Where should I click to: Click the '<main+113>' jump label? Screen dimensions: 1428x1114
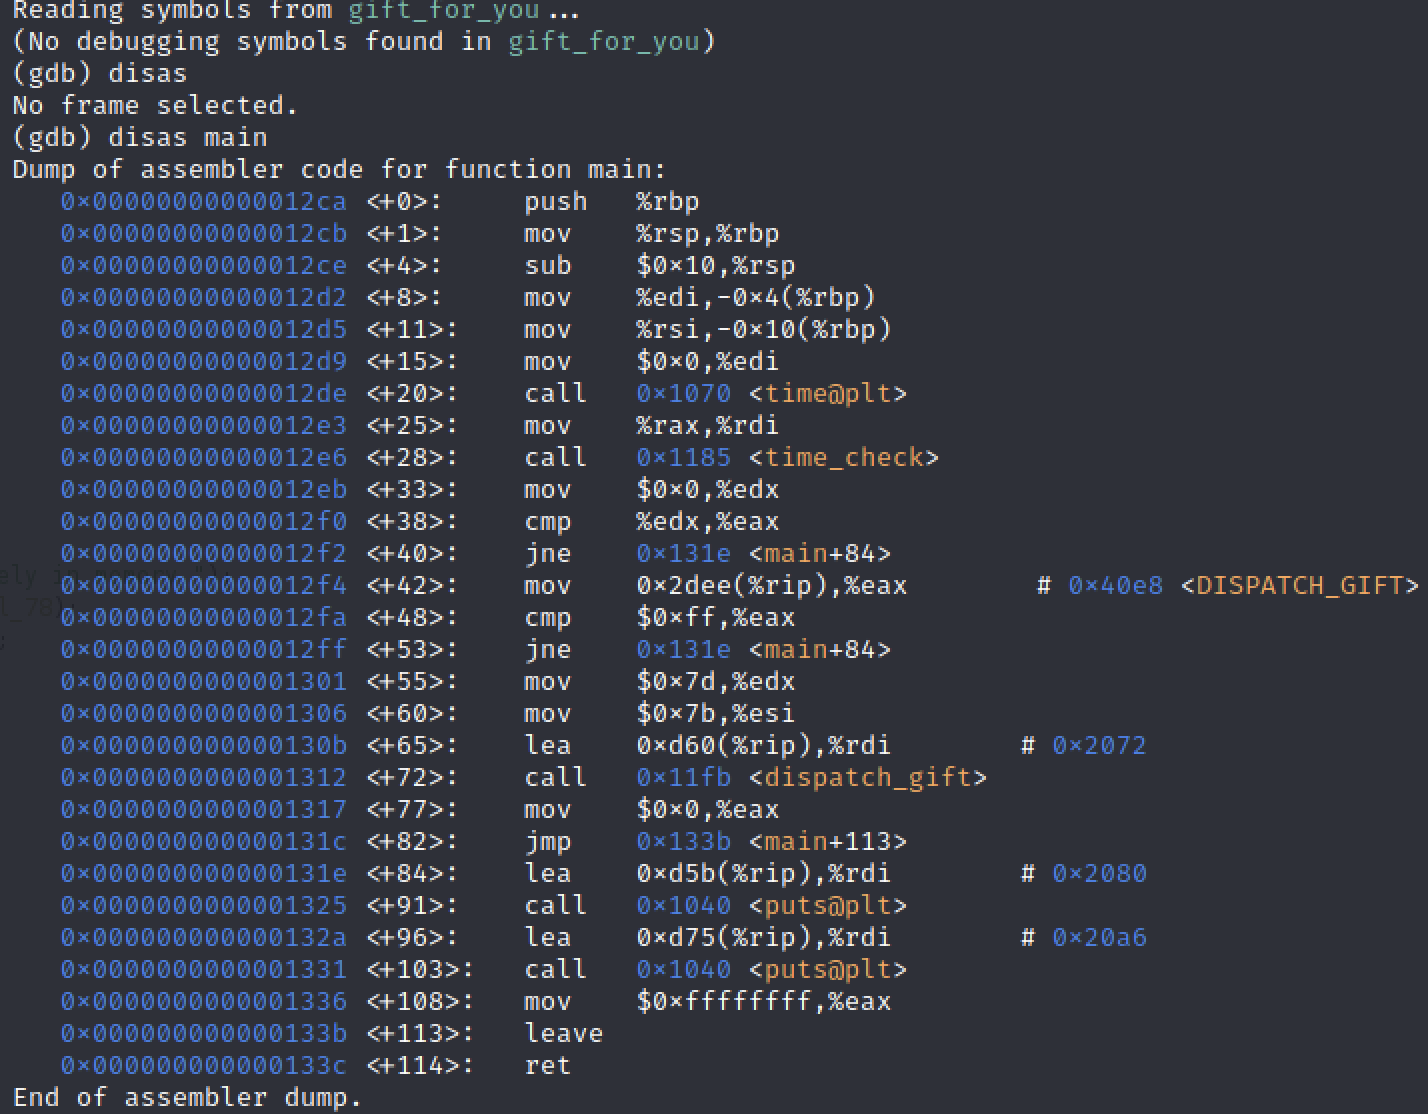pyautogui.click(x=828, y=841)
